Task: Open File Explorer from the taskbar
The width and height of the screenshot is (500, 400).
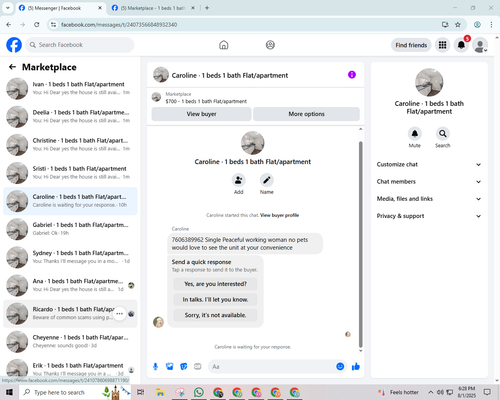Action: pos(160,392)
